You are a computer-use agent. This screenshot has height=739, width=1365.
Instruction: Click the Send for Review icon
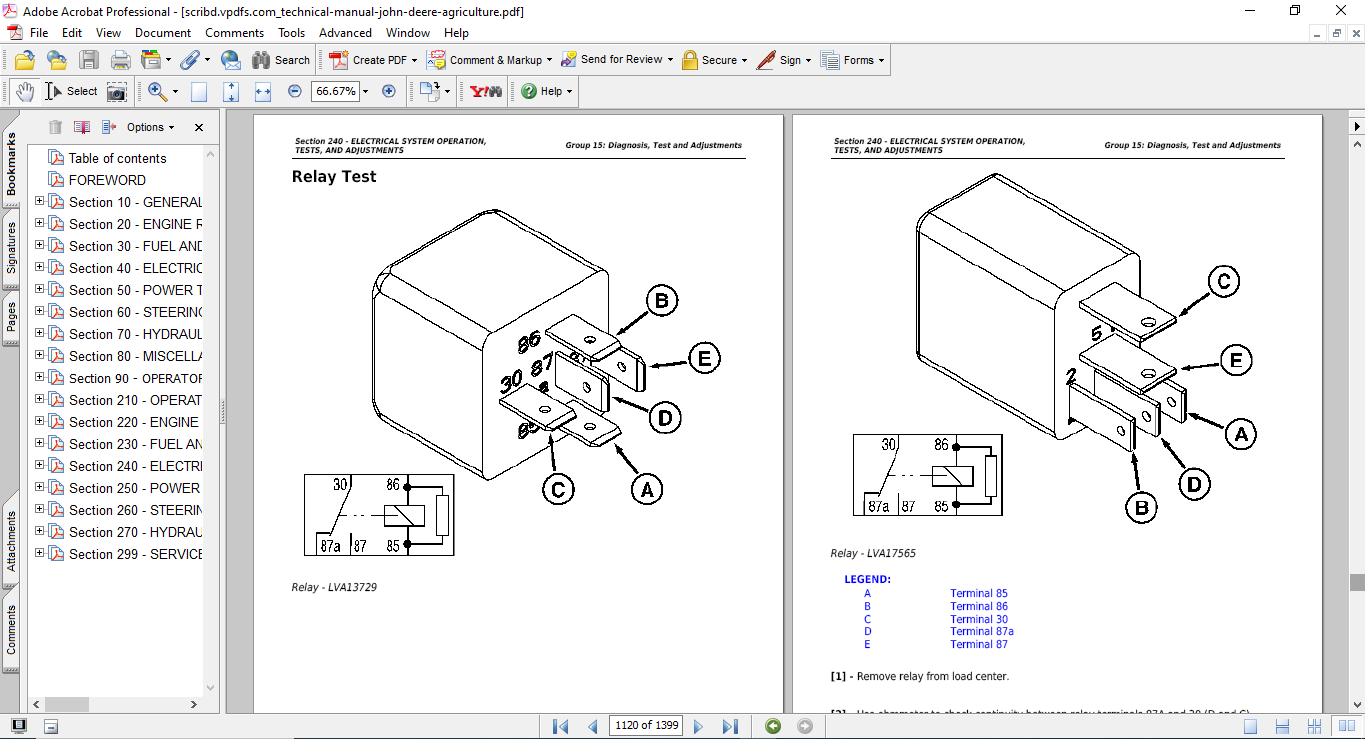pyautogui.click(x=568, y=59)
